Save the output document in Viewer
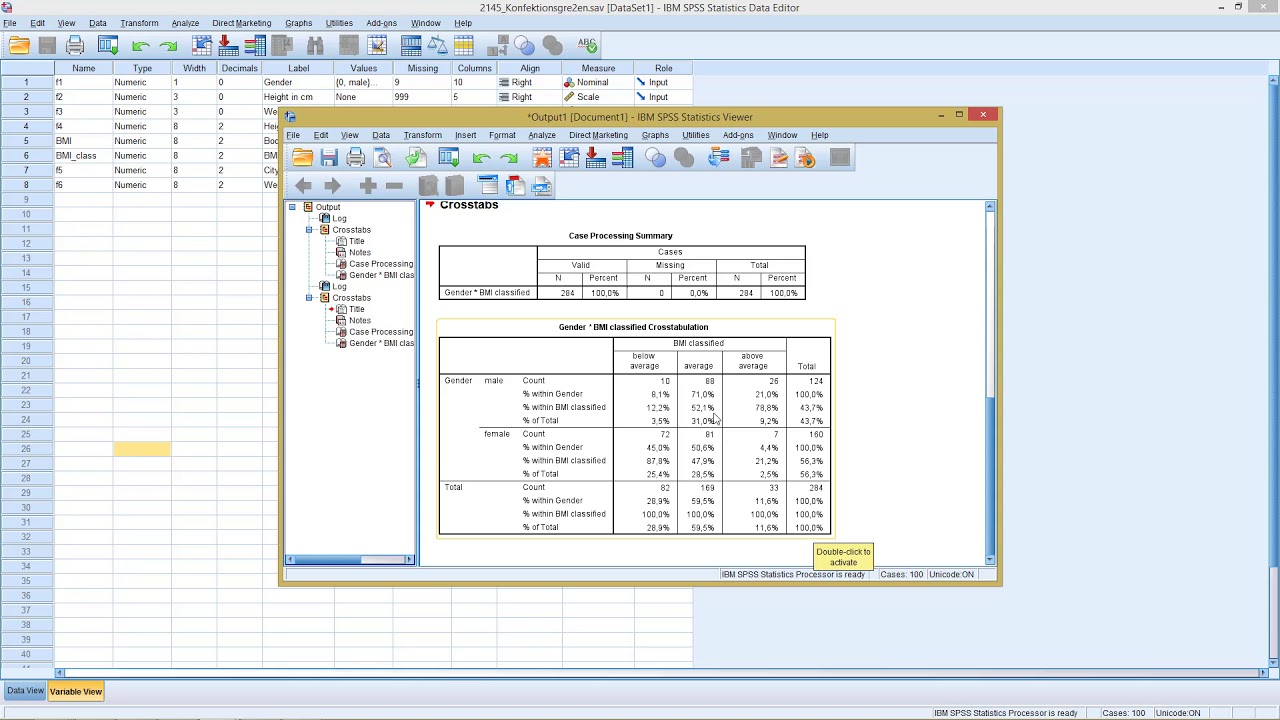Viewport: 1280px width, 720px height. tap(329, 158)
